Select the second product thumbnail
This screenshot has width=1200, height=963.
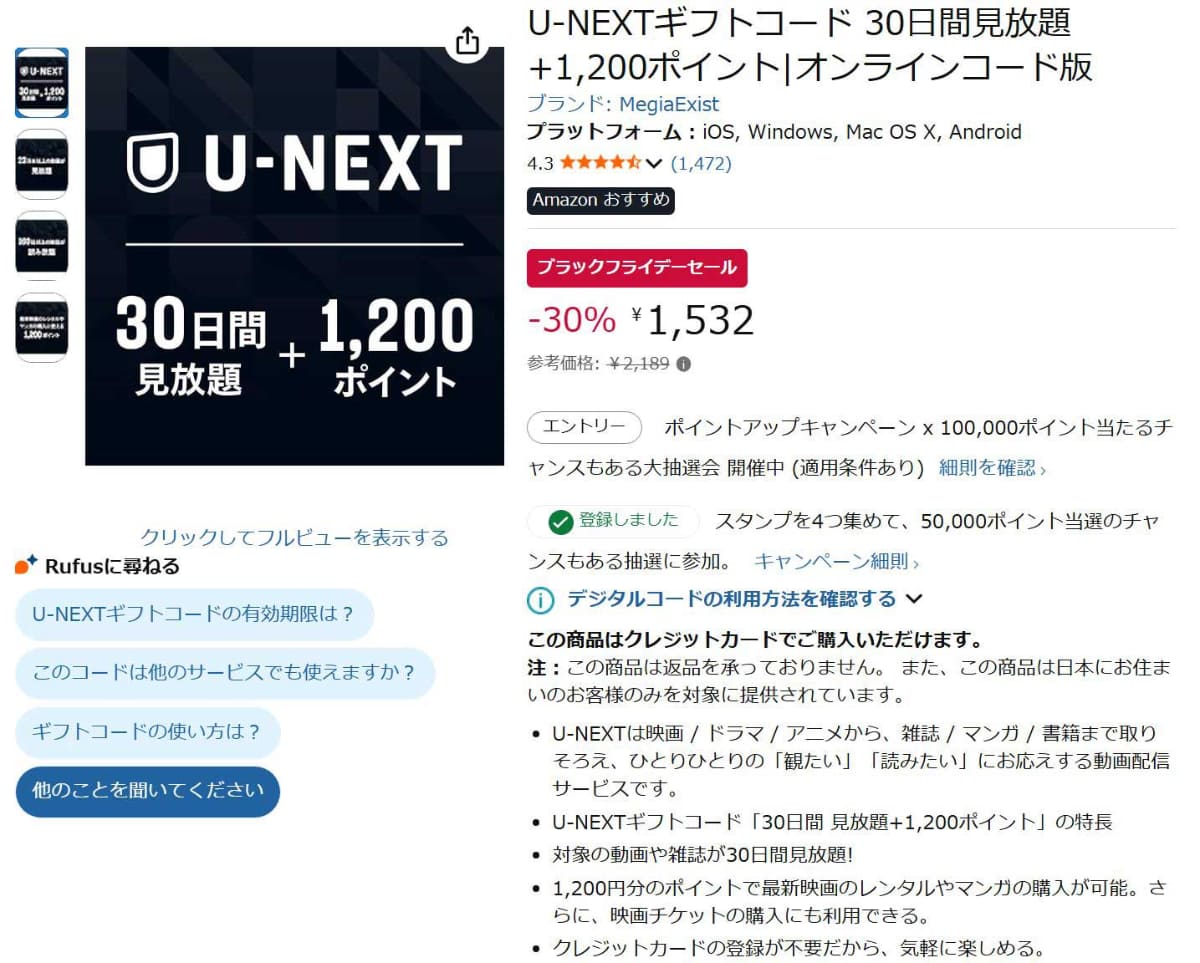42,163
